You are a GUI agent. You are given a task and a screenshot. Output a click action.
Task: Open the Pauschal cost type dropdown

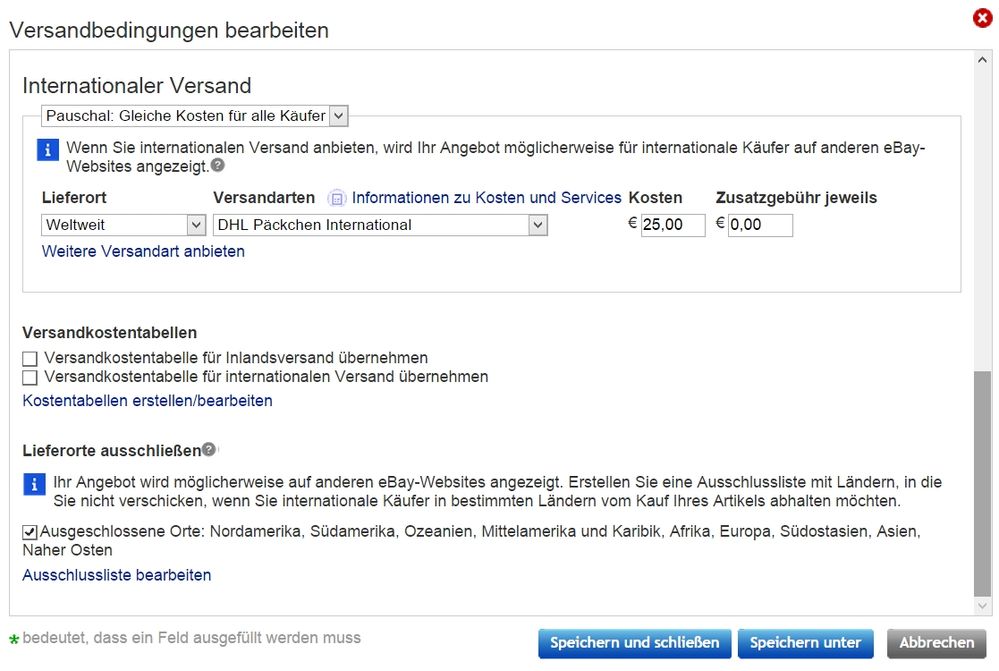(x=194, y=116)
